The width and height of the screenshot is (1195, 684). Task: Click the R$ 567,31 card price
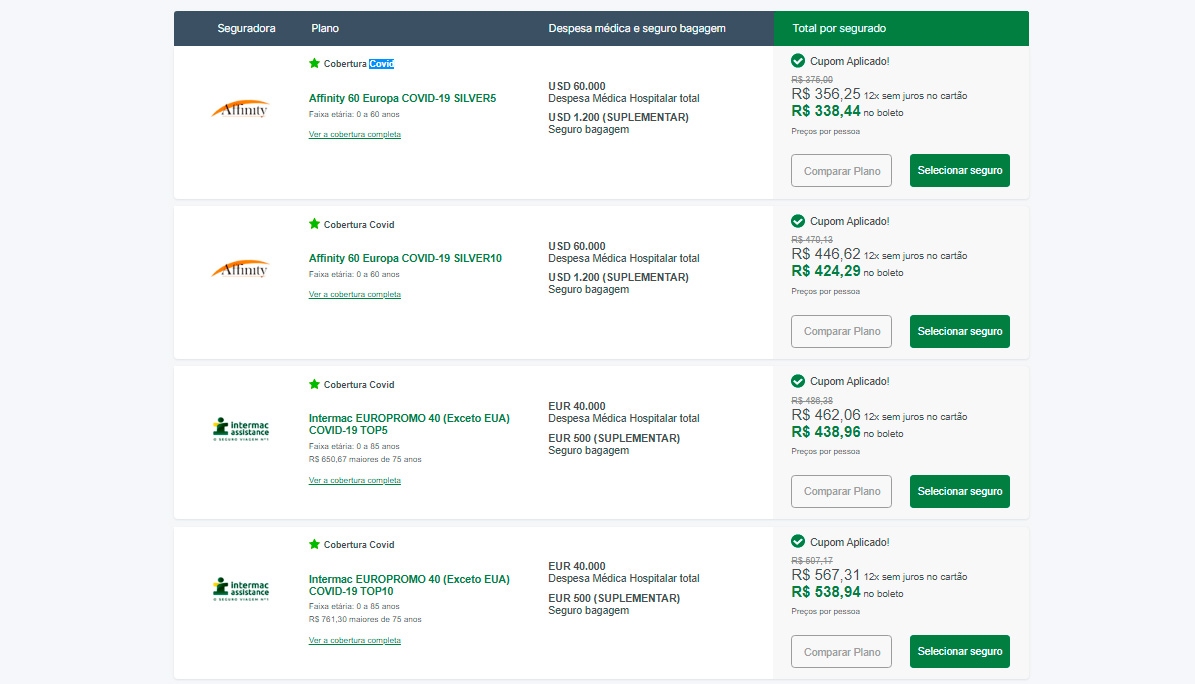click(825, 576)
